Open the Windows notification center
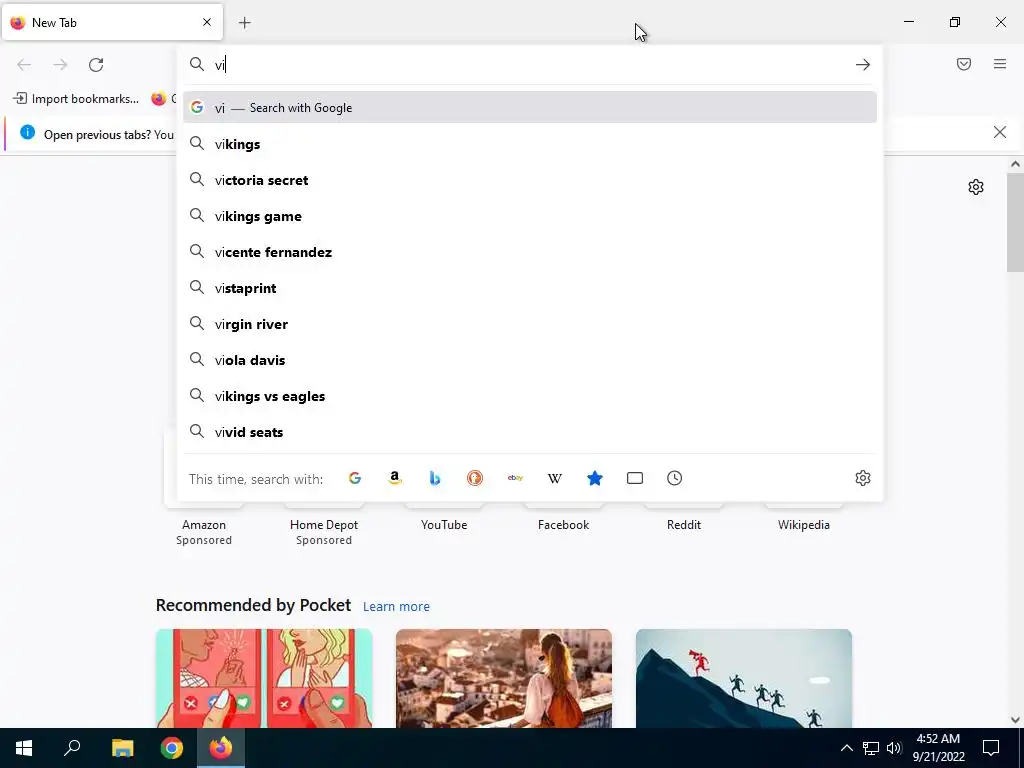Viewport: 1024px width, 768px height. click(x=991, y=748)
